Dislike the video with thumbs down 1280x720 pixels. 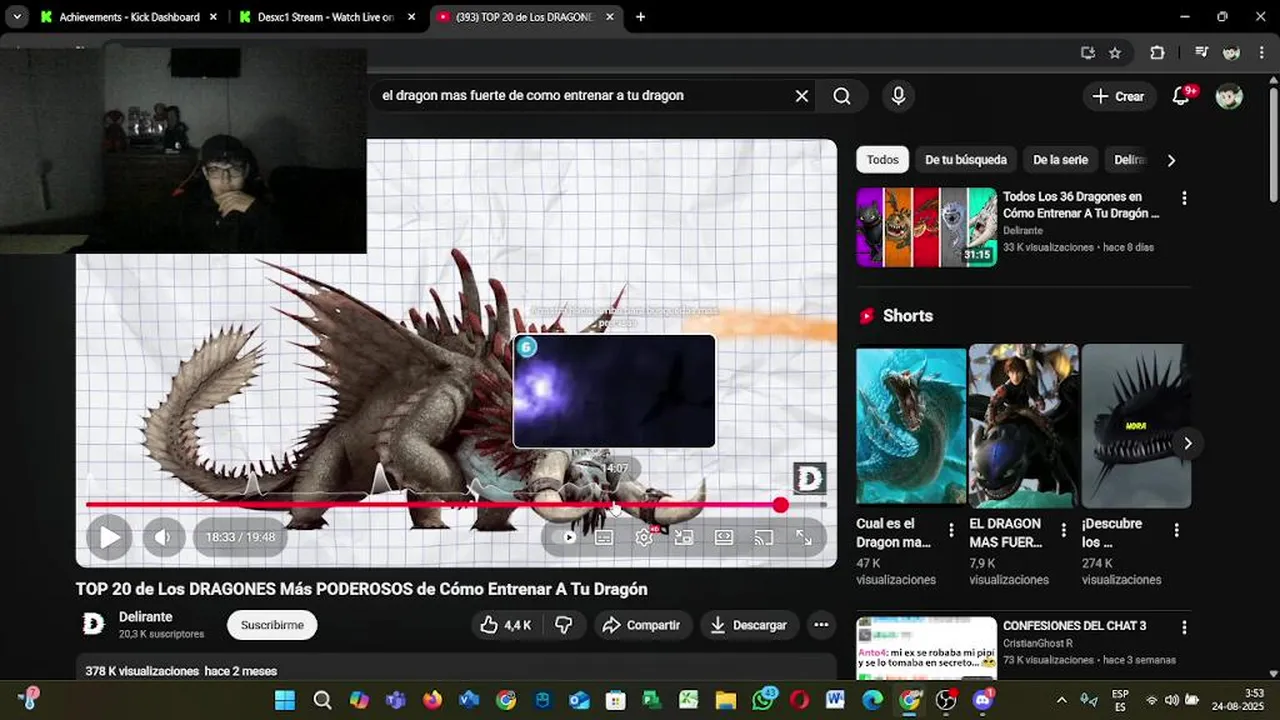point(564,625)
